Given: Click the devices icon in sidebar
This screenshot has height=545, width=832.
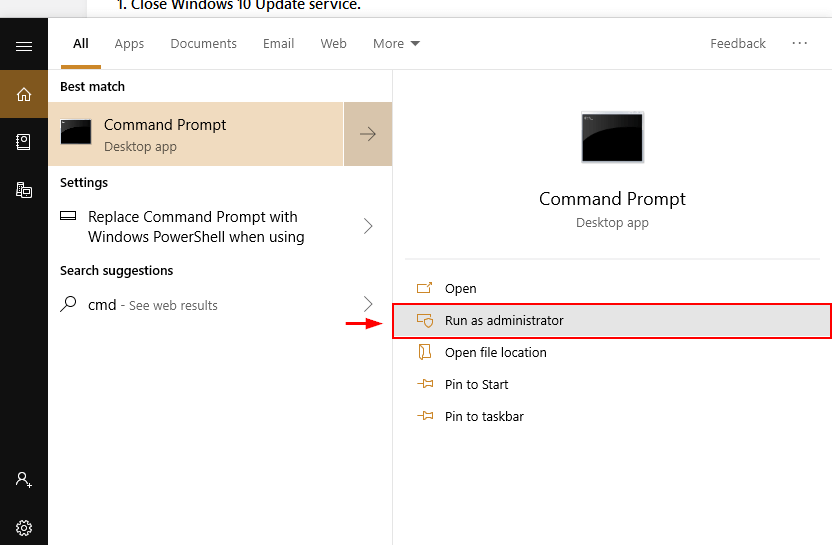Looking at the screenshot, I should point(24,189).
